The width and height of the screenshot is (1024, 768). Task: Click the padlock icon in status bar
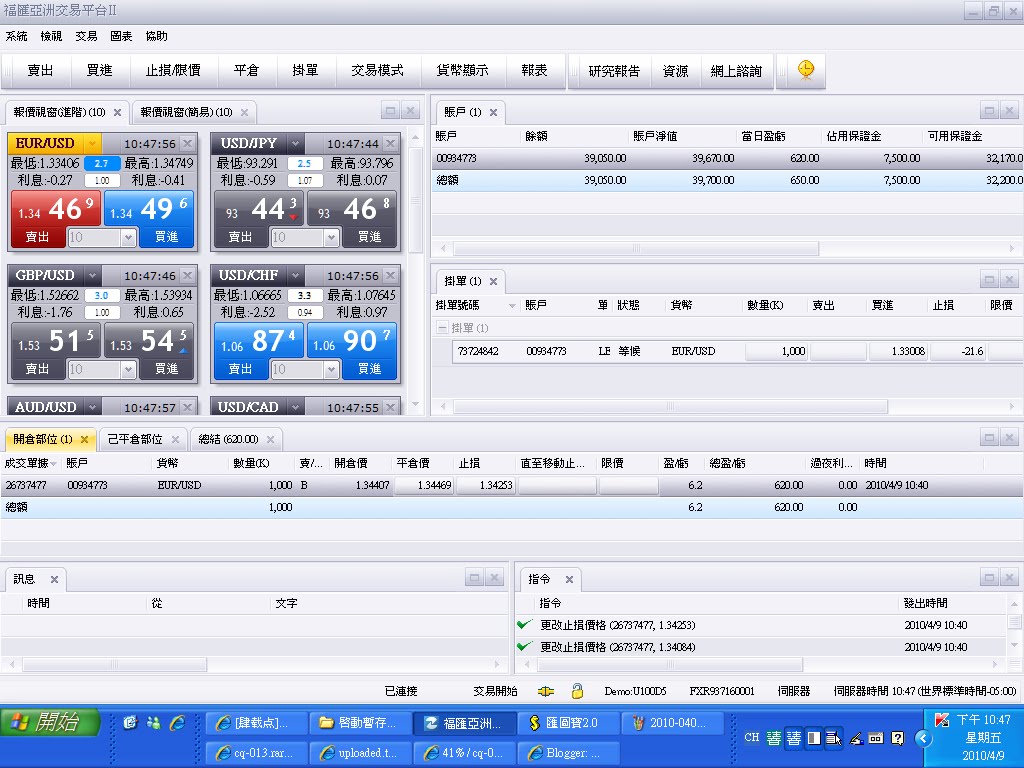(577, 690)
